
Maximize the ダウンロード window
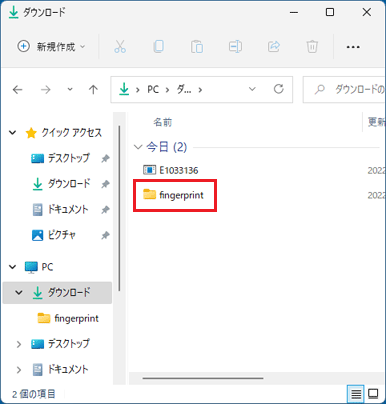click(x=330, y=12)
